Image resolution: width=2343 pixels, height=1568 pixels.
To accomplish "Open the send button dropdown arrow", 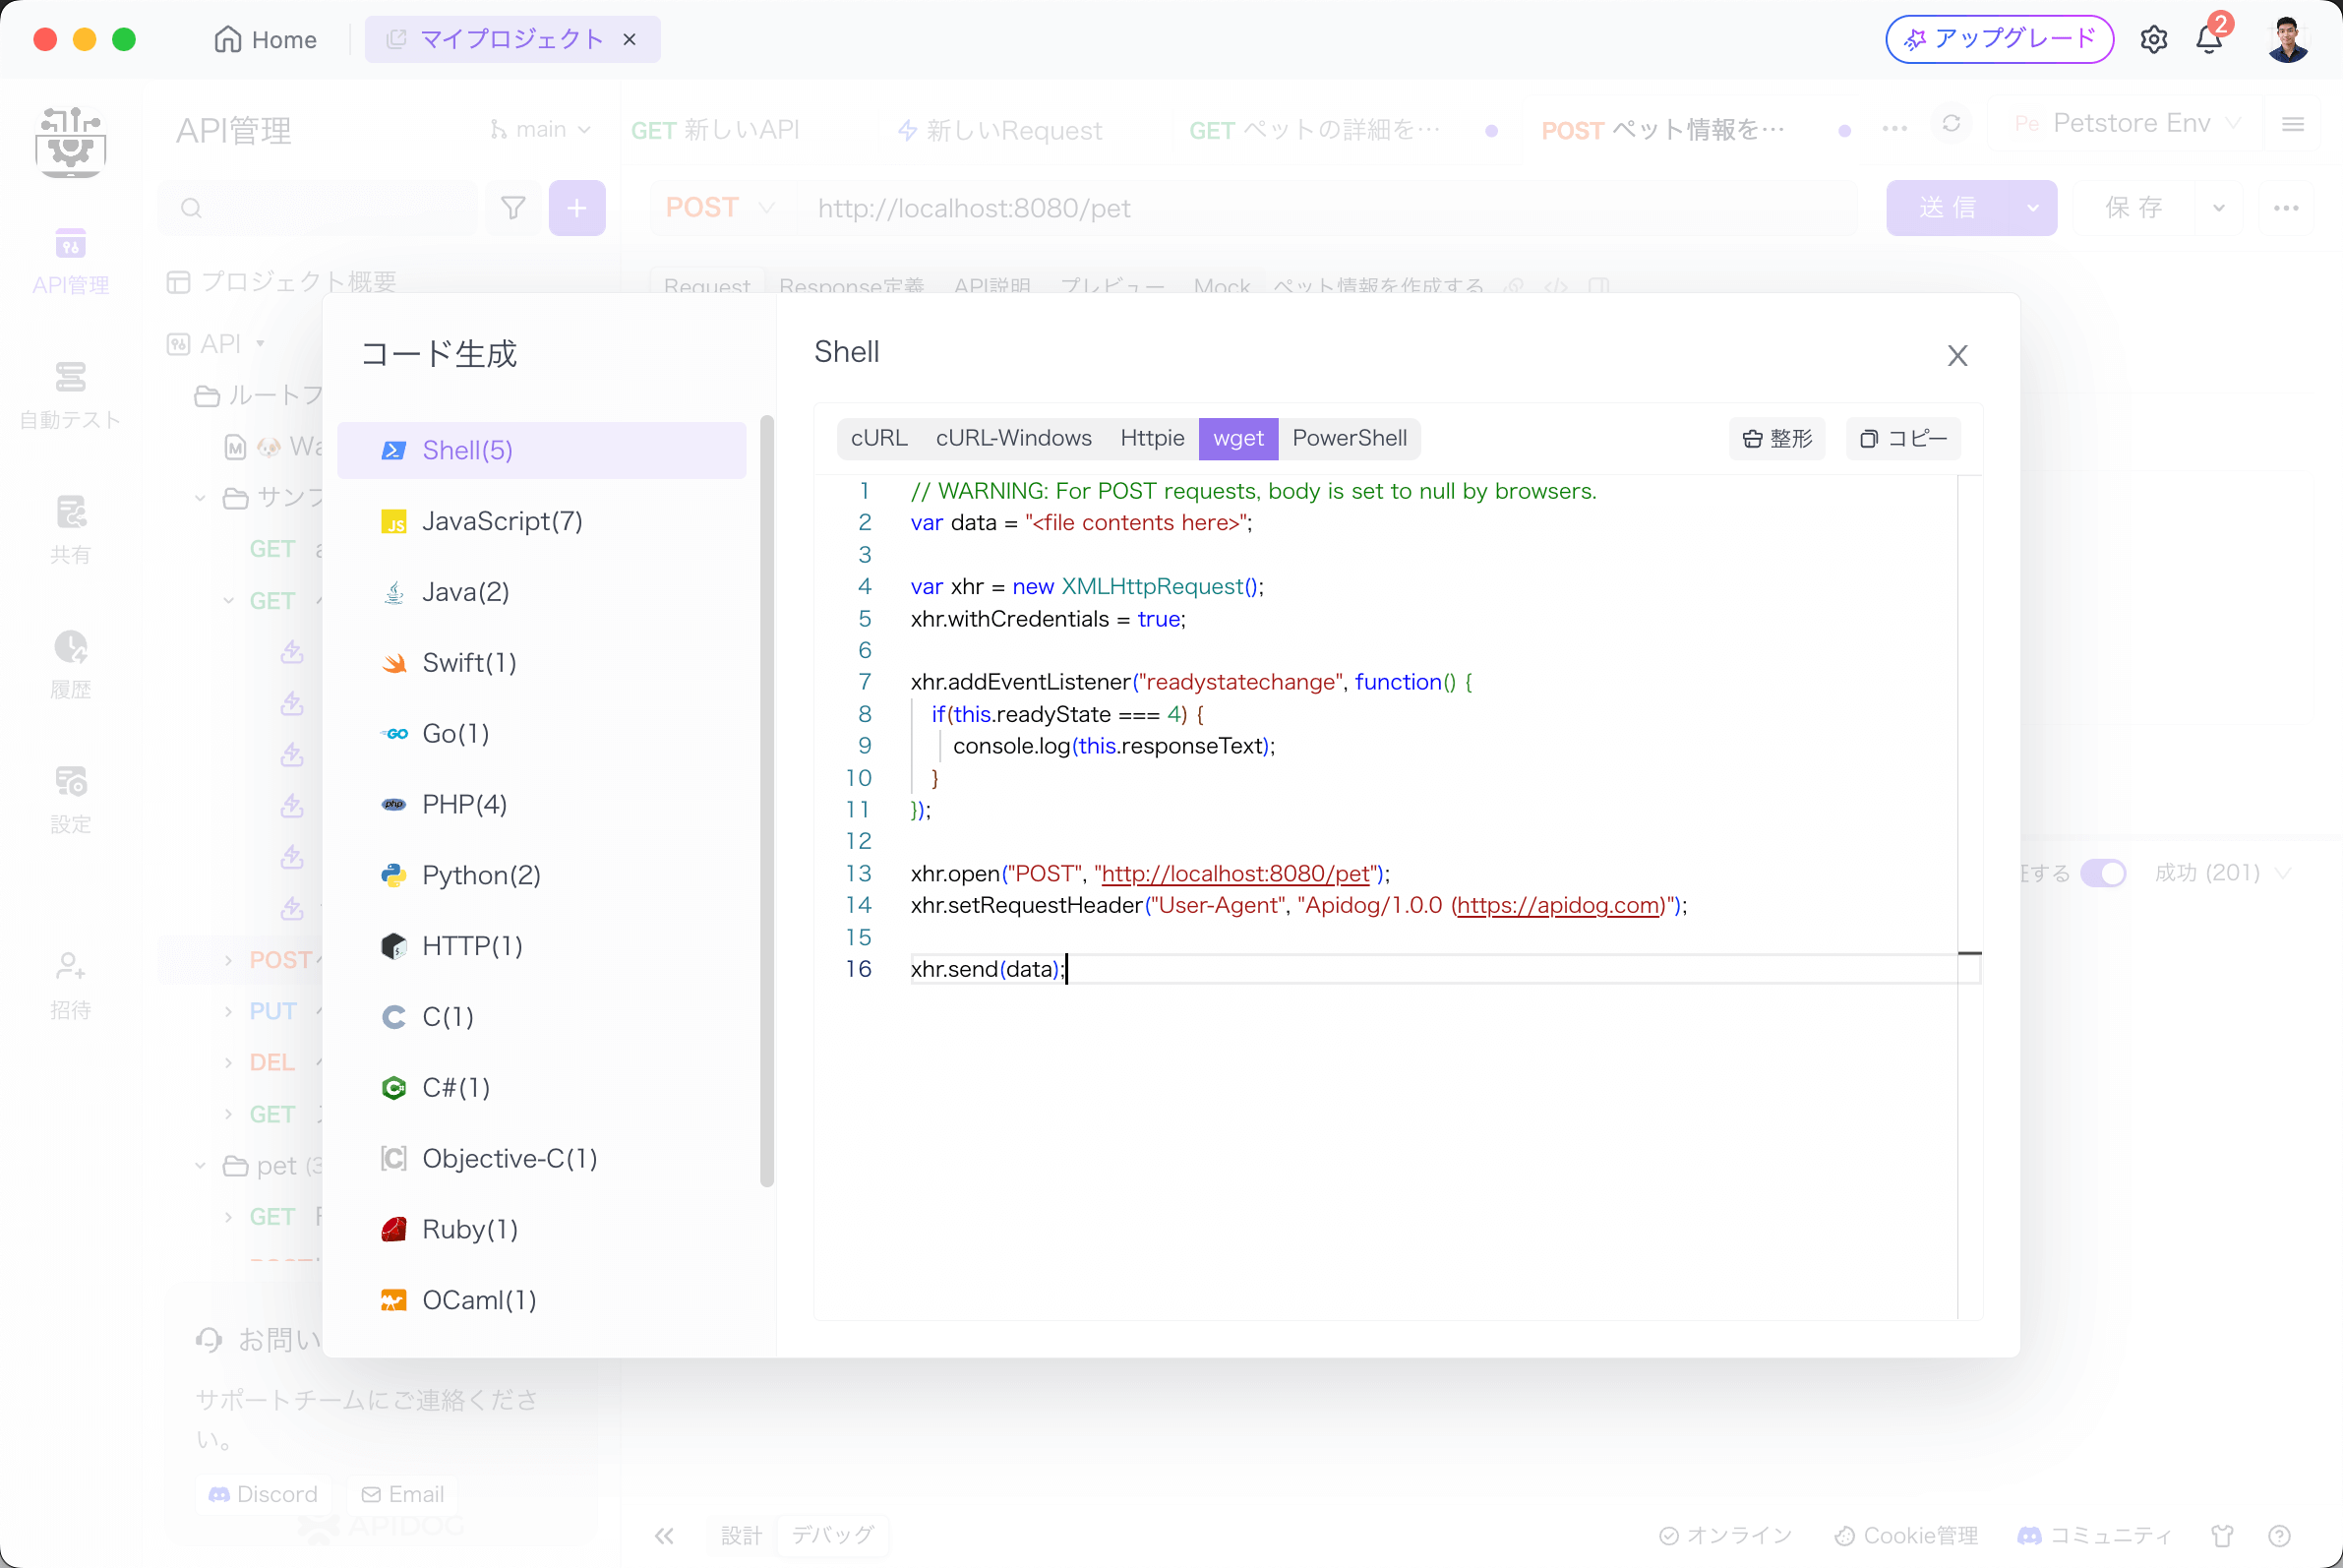I will tap(2033, 208).
